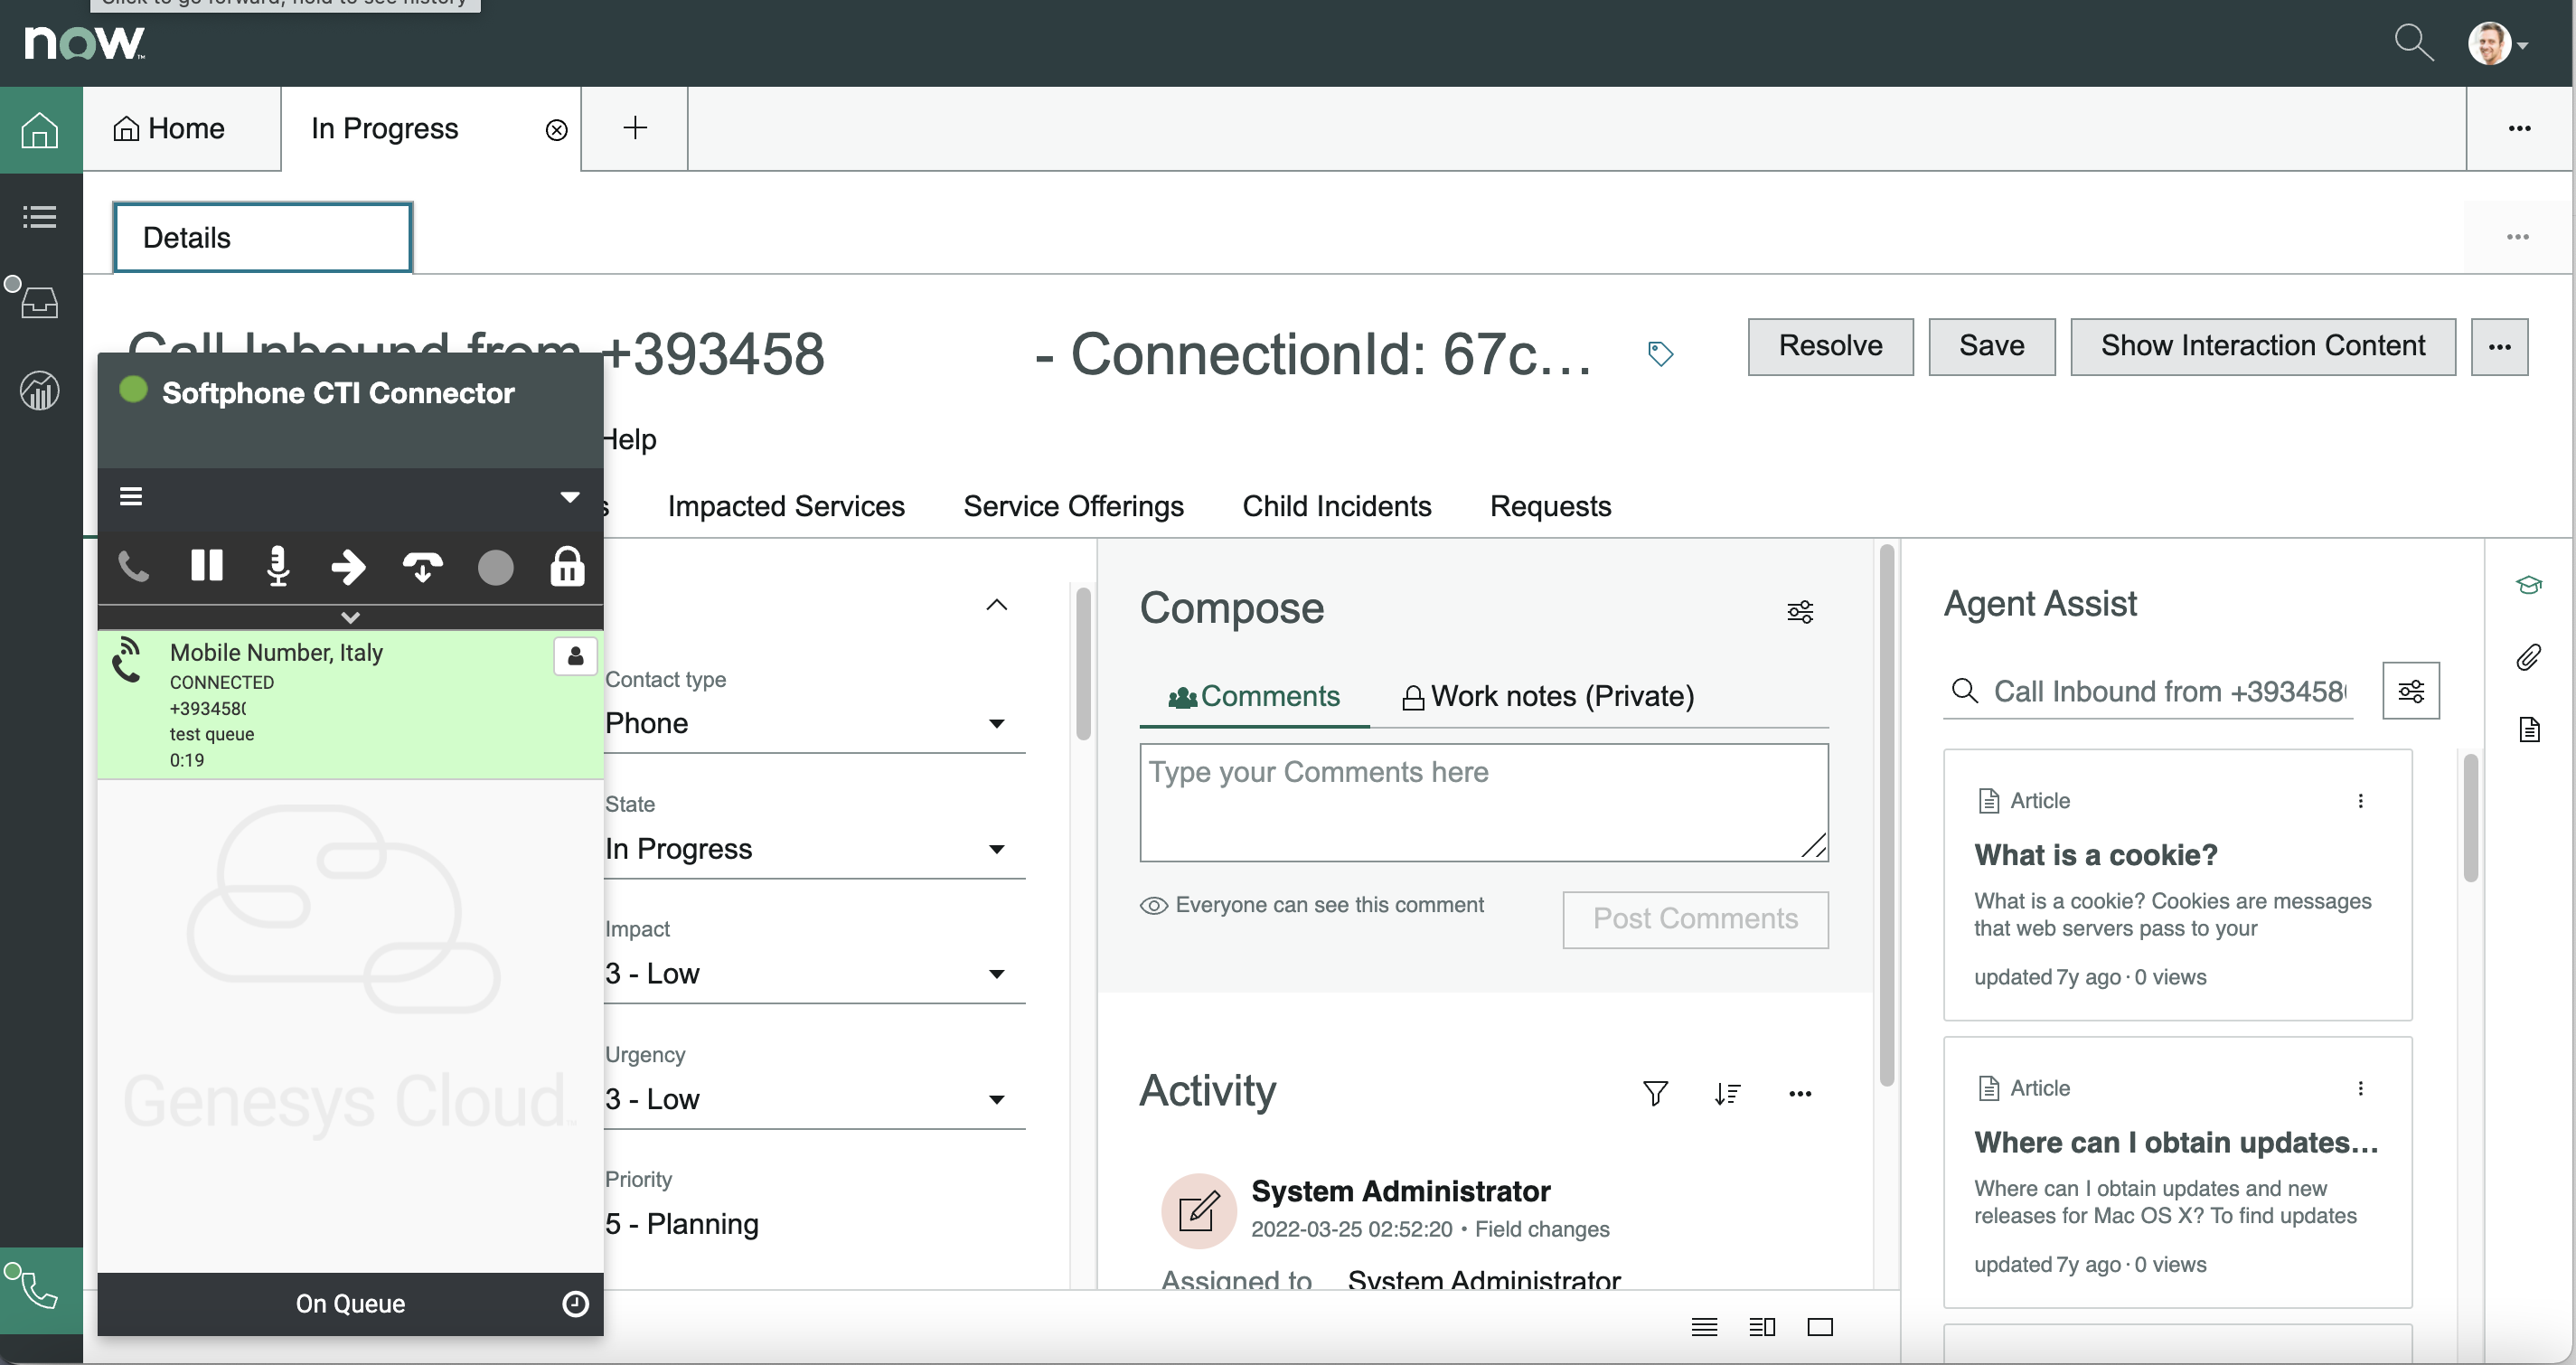Image resolution: width=2576 pixels, height=1365 pixels.
Task: Click the transfer call arrow icon
Action: (x=348, y=566)
